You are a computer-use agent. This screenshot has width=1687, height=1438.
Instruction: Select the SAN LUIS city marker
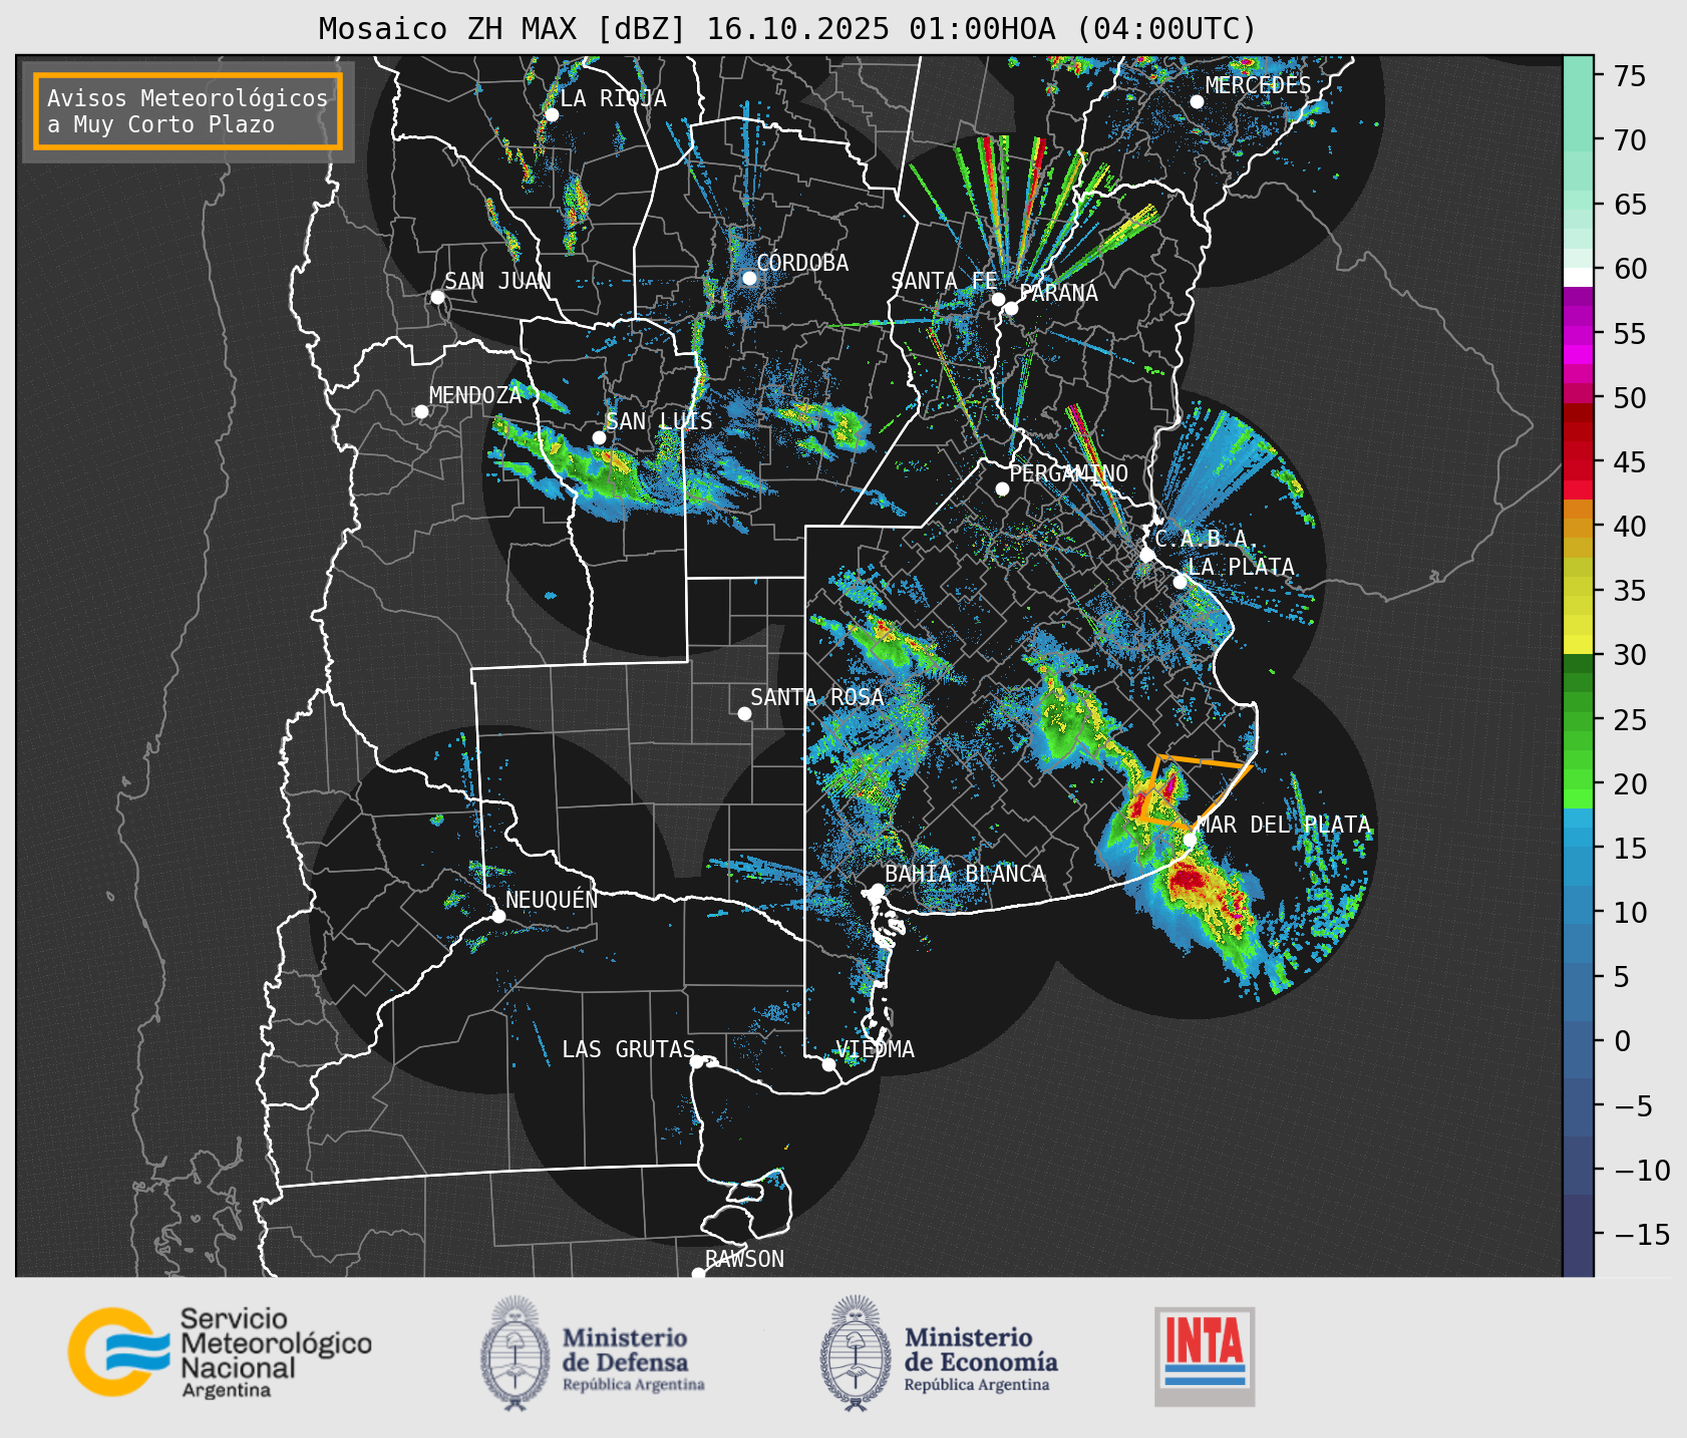[x=599, y=438]
